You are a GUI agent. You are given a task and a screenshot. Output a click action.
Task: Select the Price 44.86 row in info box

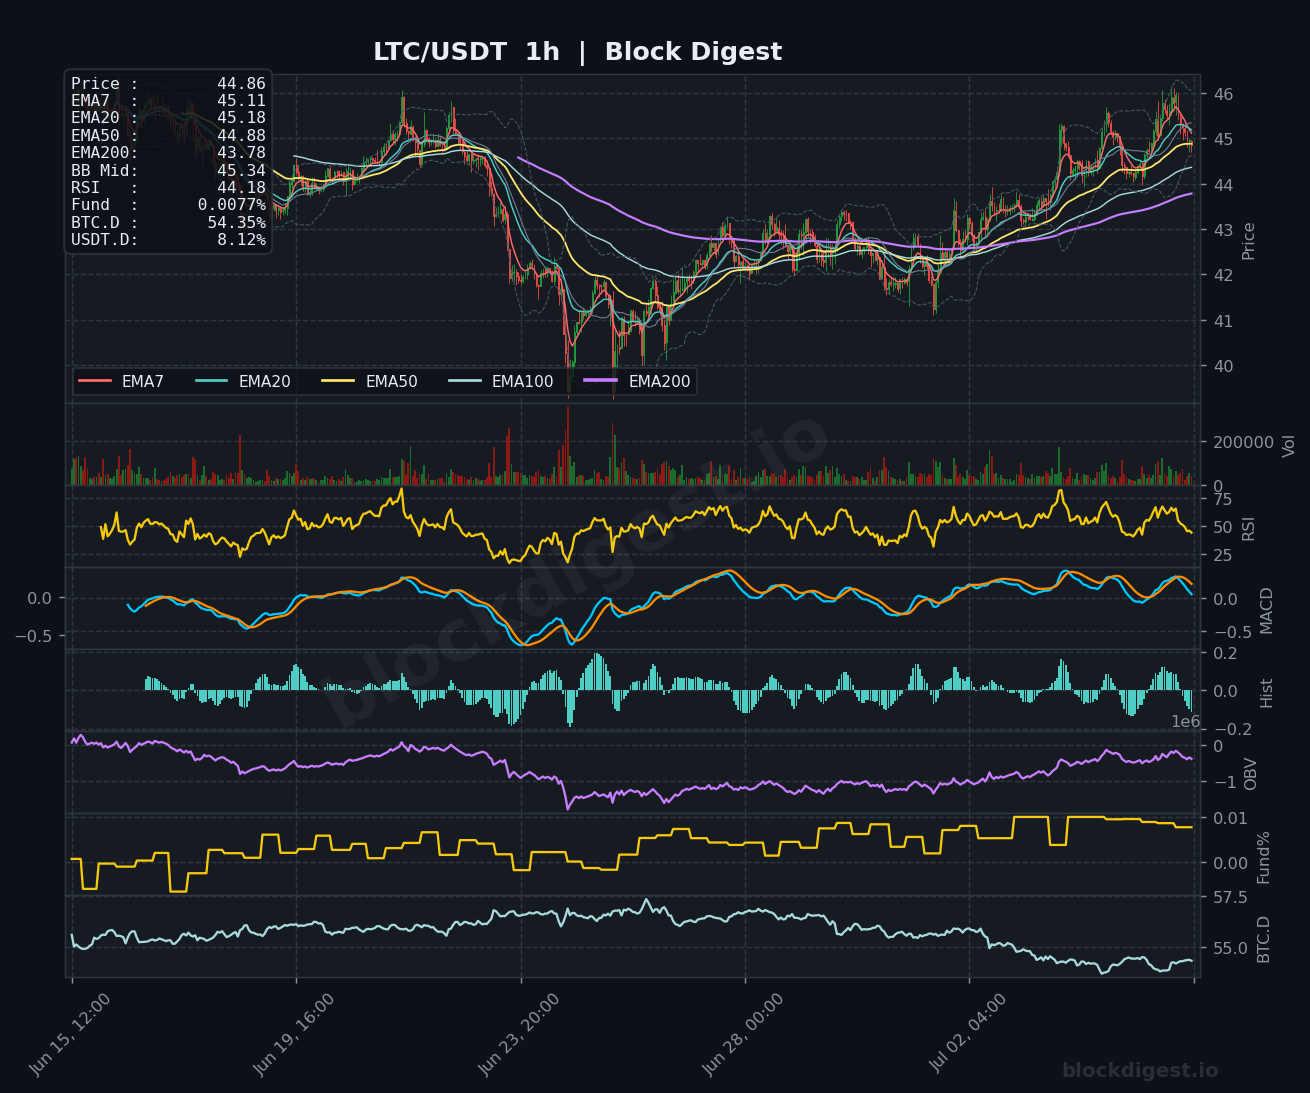click(168, 84)
